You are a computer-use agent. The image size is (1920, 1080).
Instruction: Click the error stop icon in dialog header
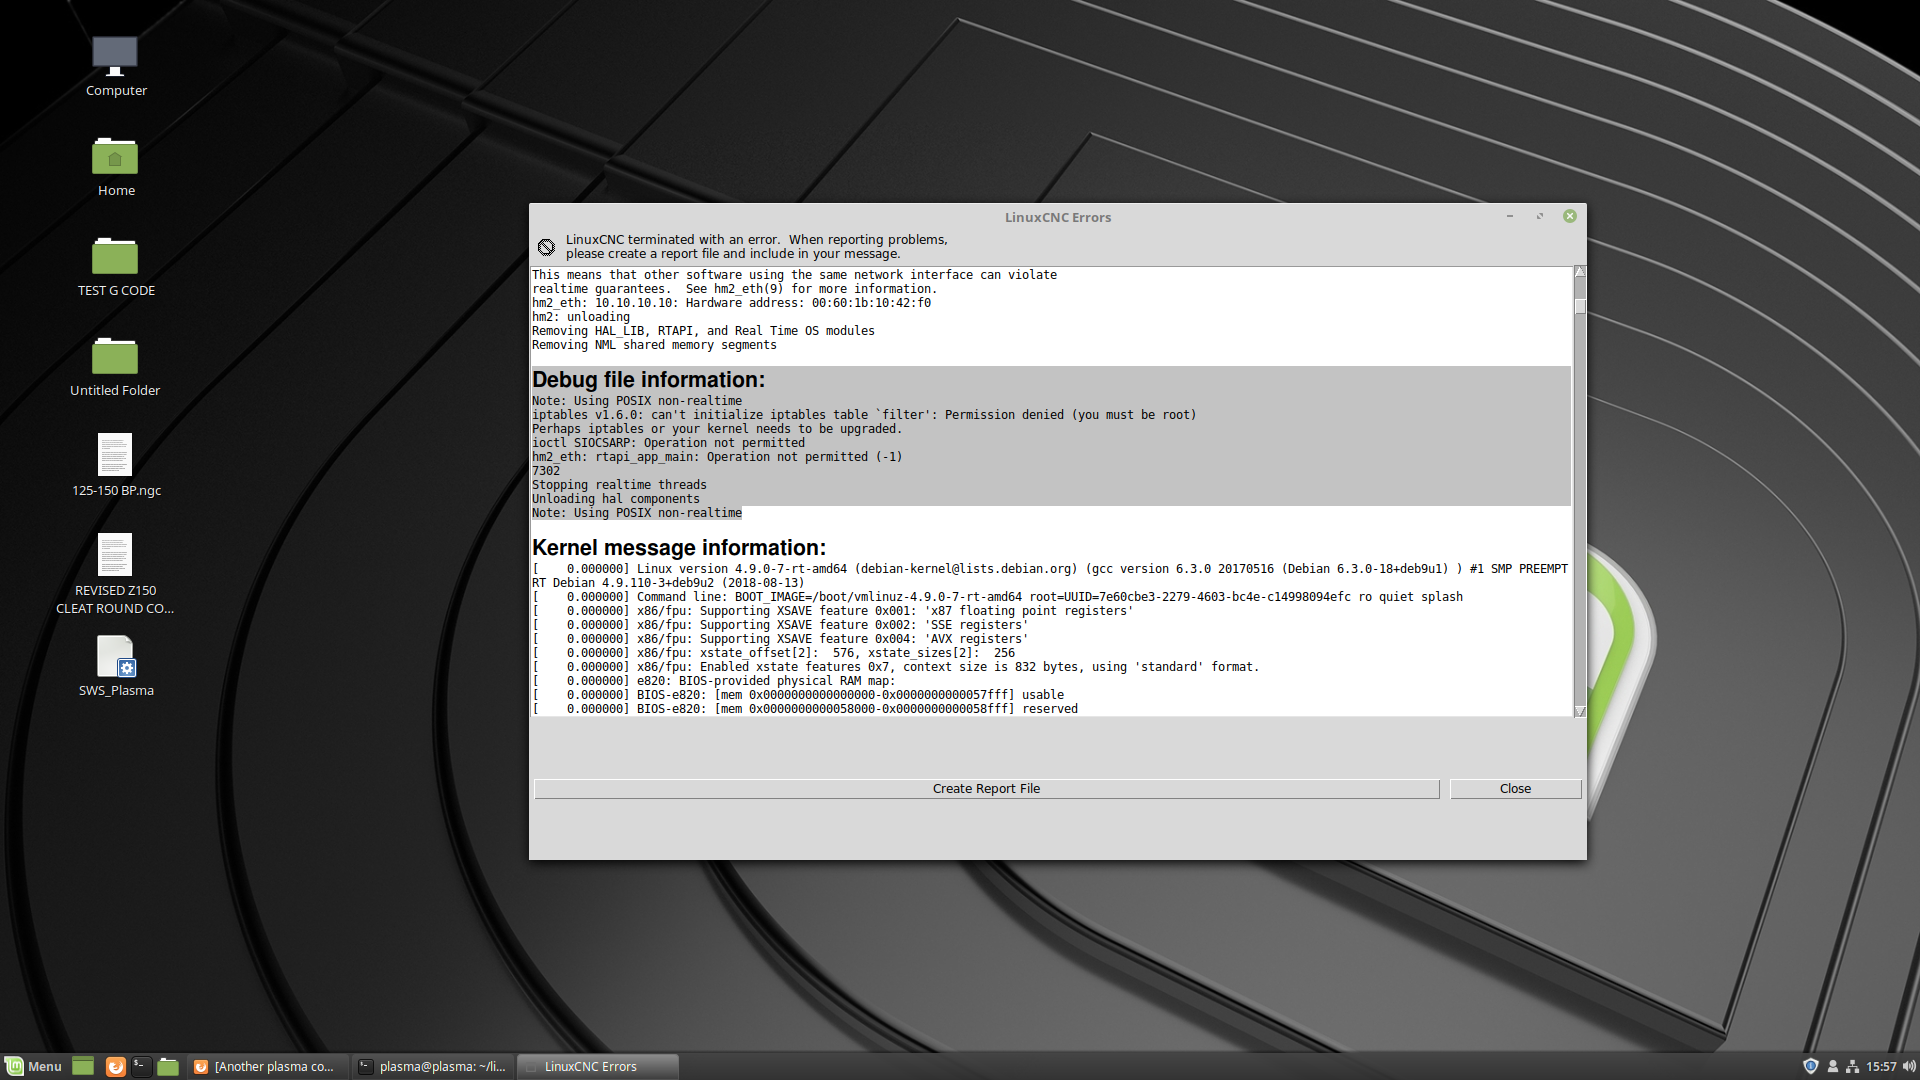(546, 247)
